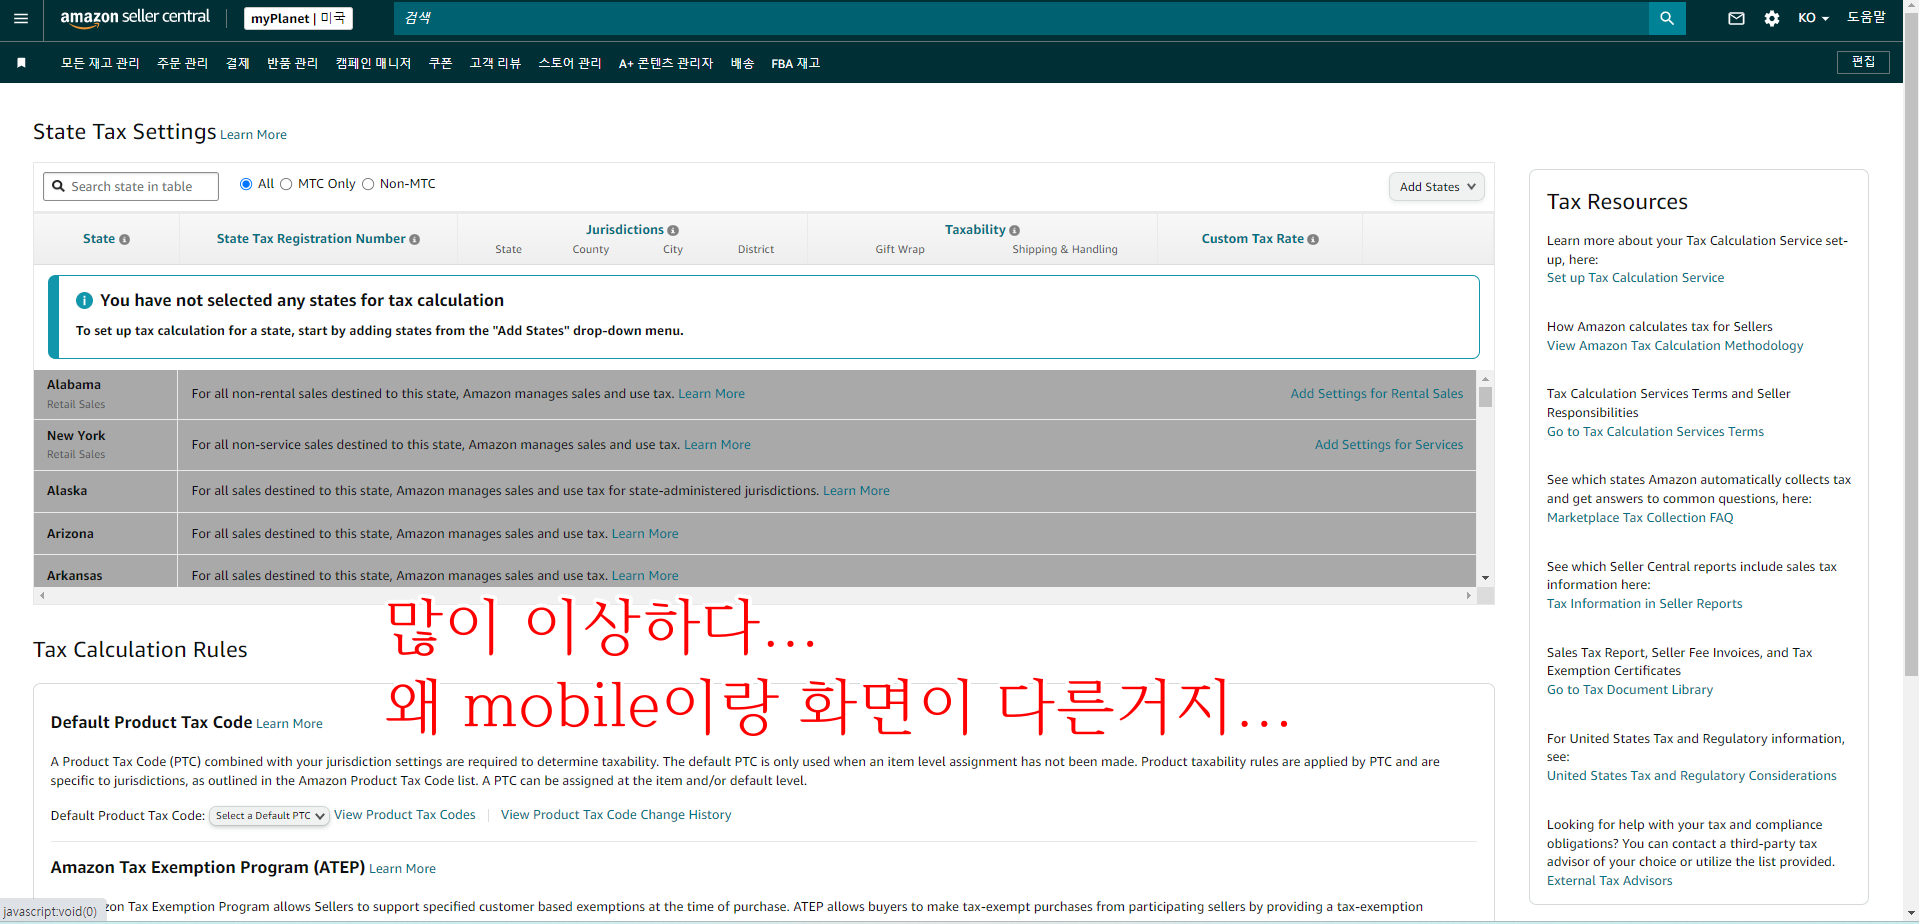The image size is (1919, 924).
Task: Click the info icon in the no-states alert
Action: pos(84,300)
